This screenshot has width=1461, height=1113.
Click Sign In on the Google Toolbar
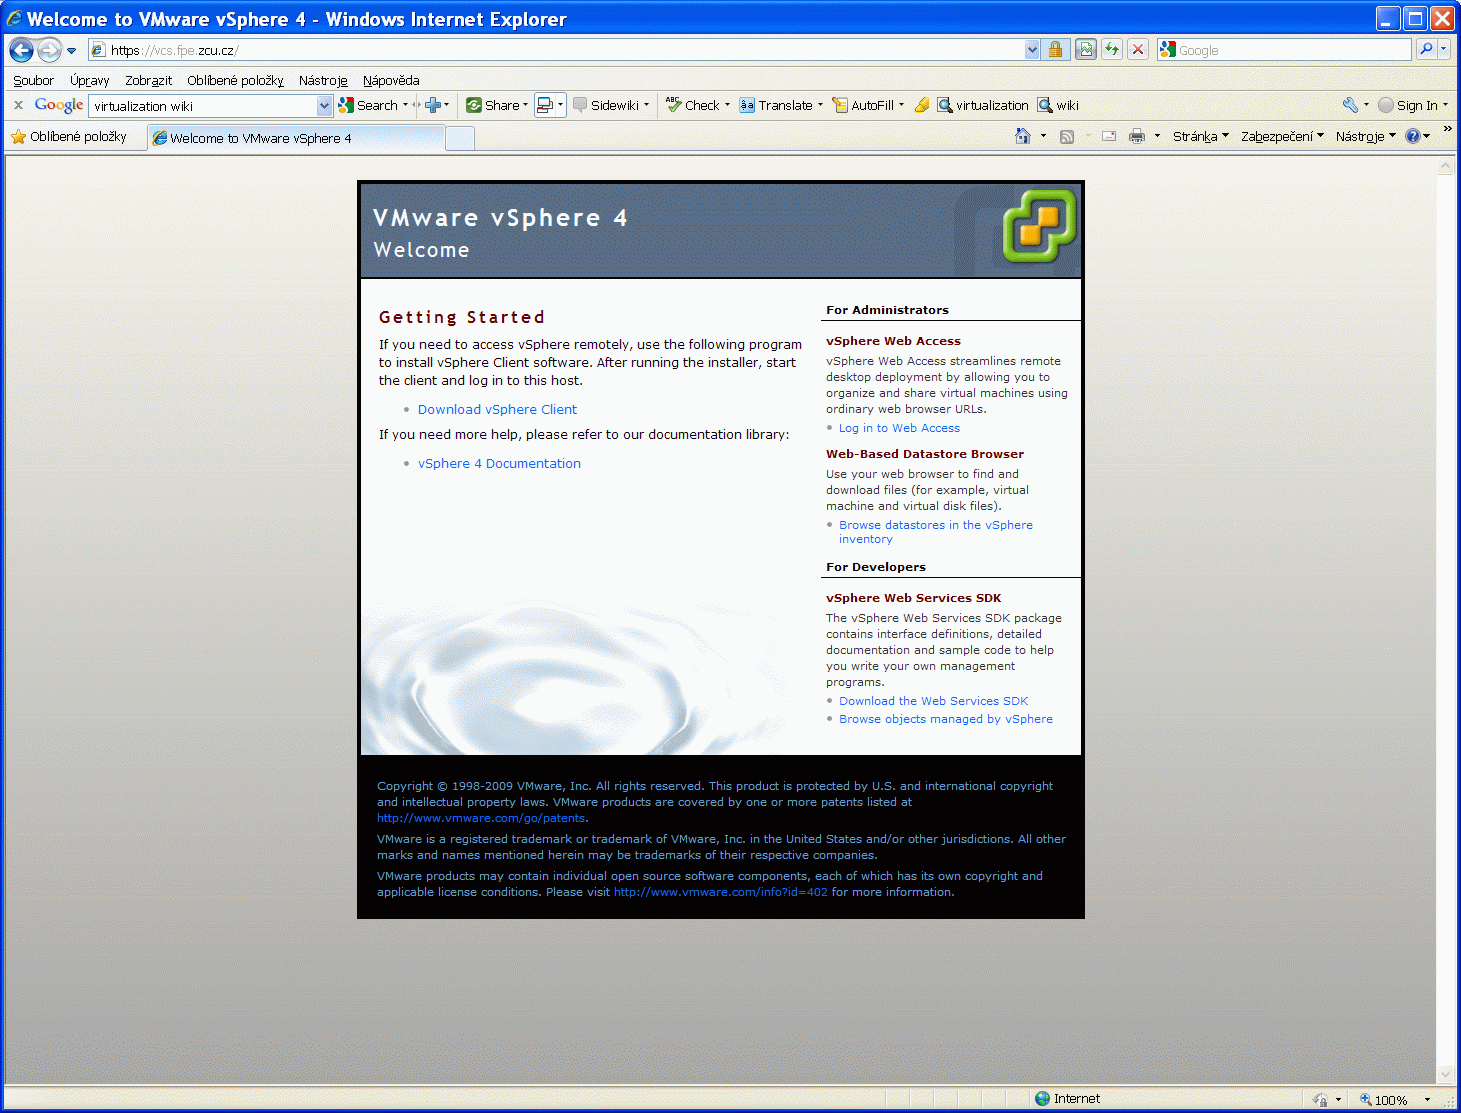(1408, 105)
